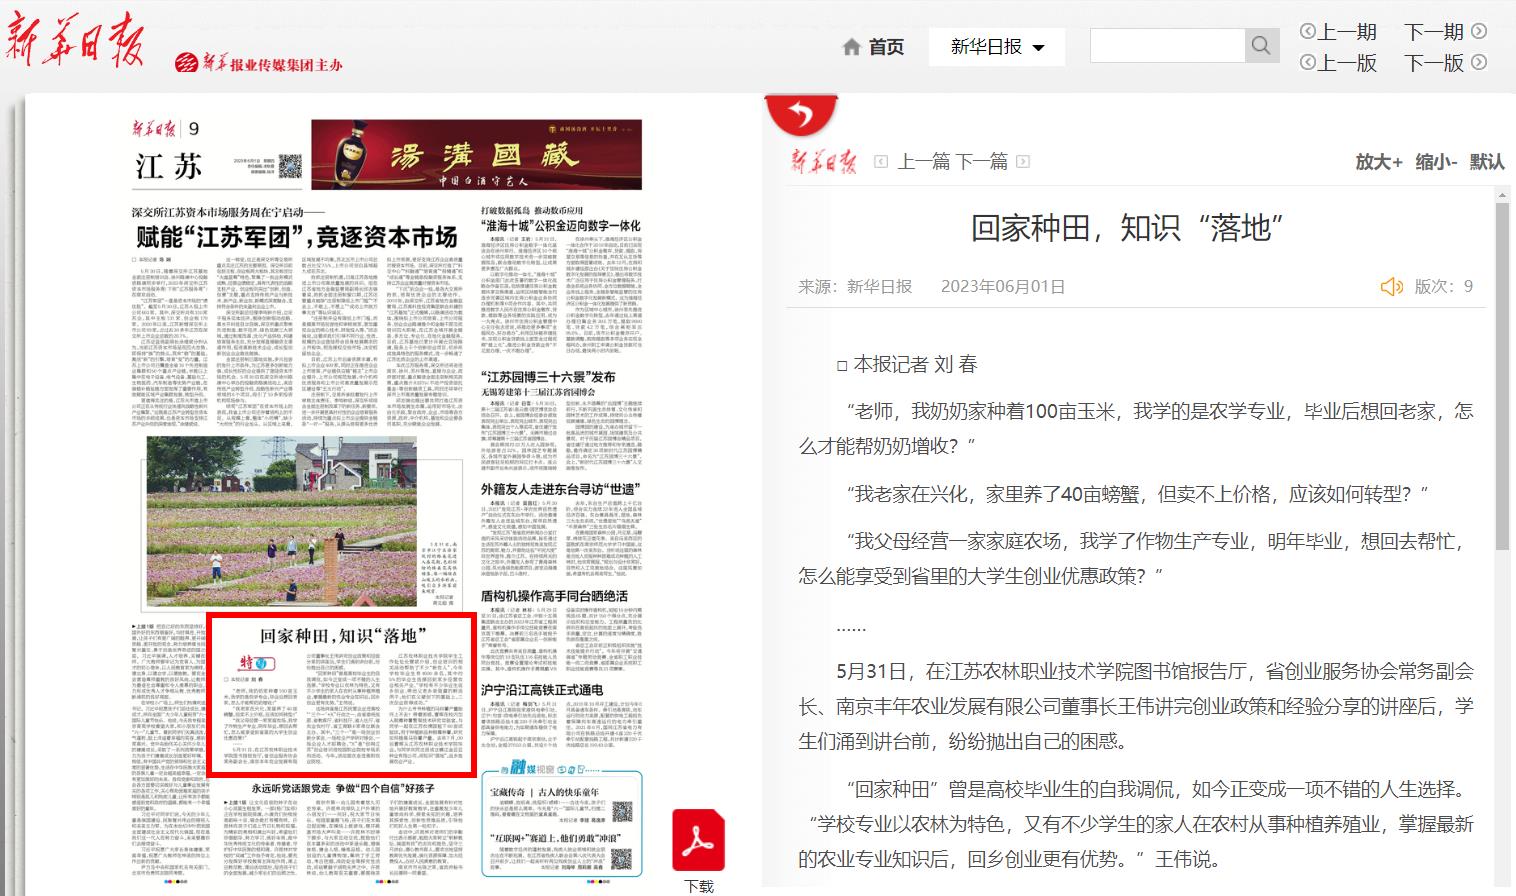
Task: Click the search input field
Action: 1167,46
